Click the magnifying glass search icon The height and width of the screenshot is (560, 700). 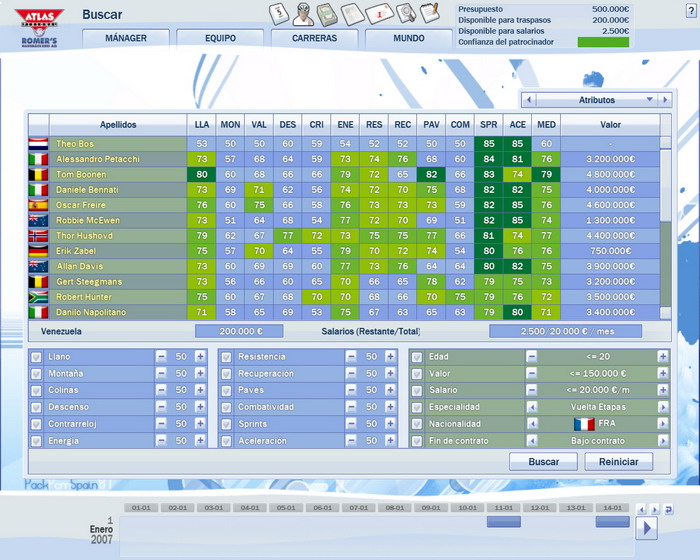click(x=405, y=14)
